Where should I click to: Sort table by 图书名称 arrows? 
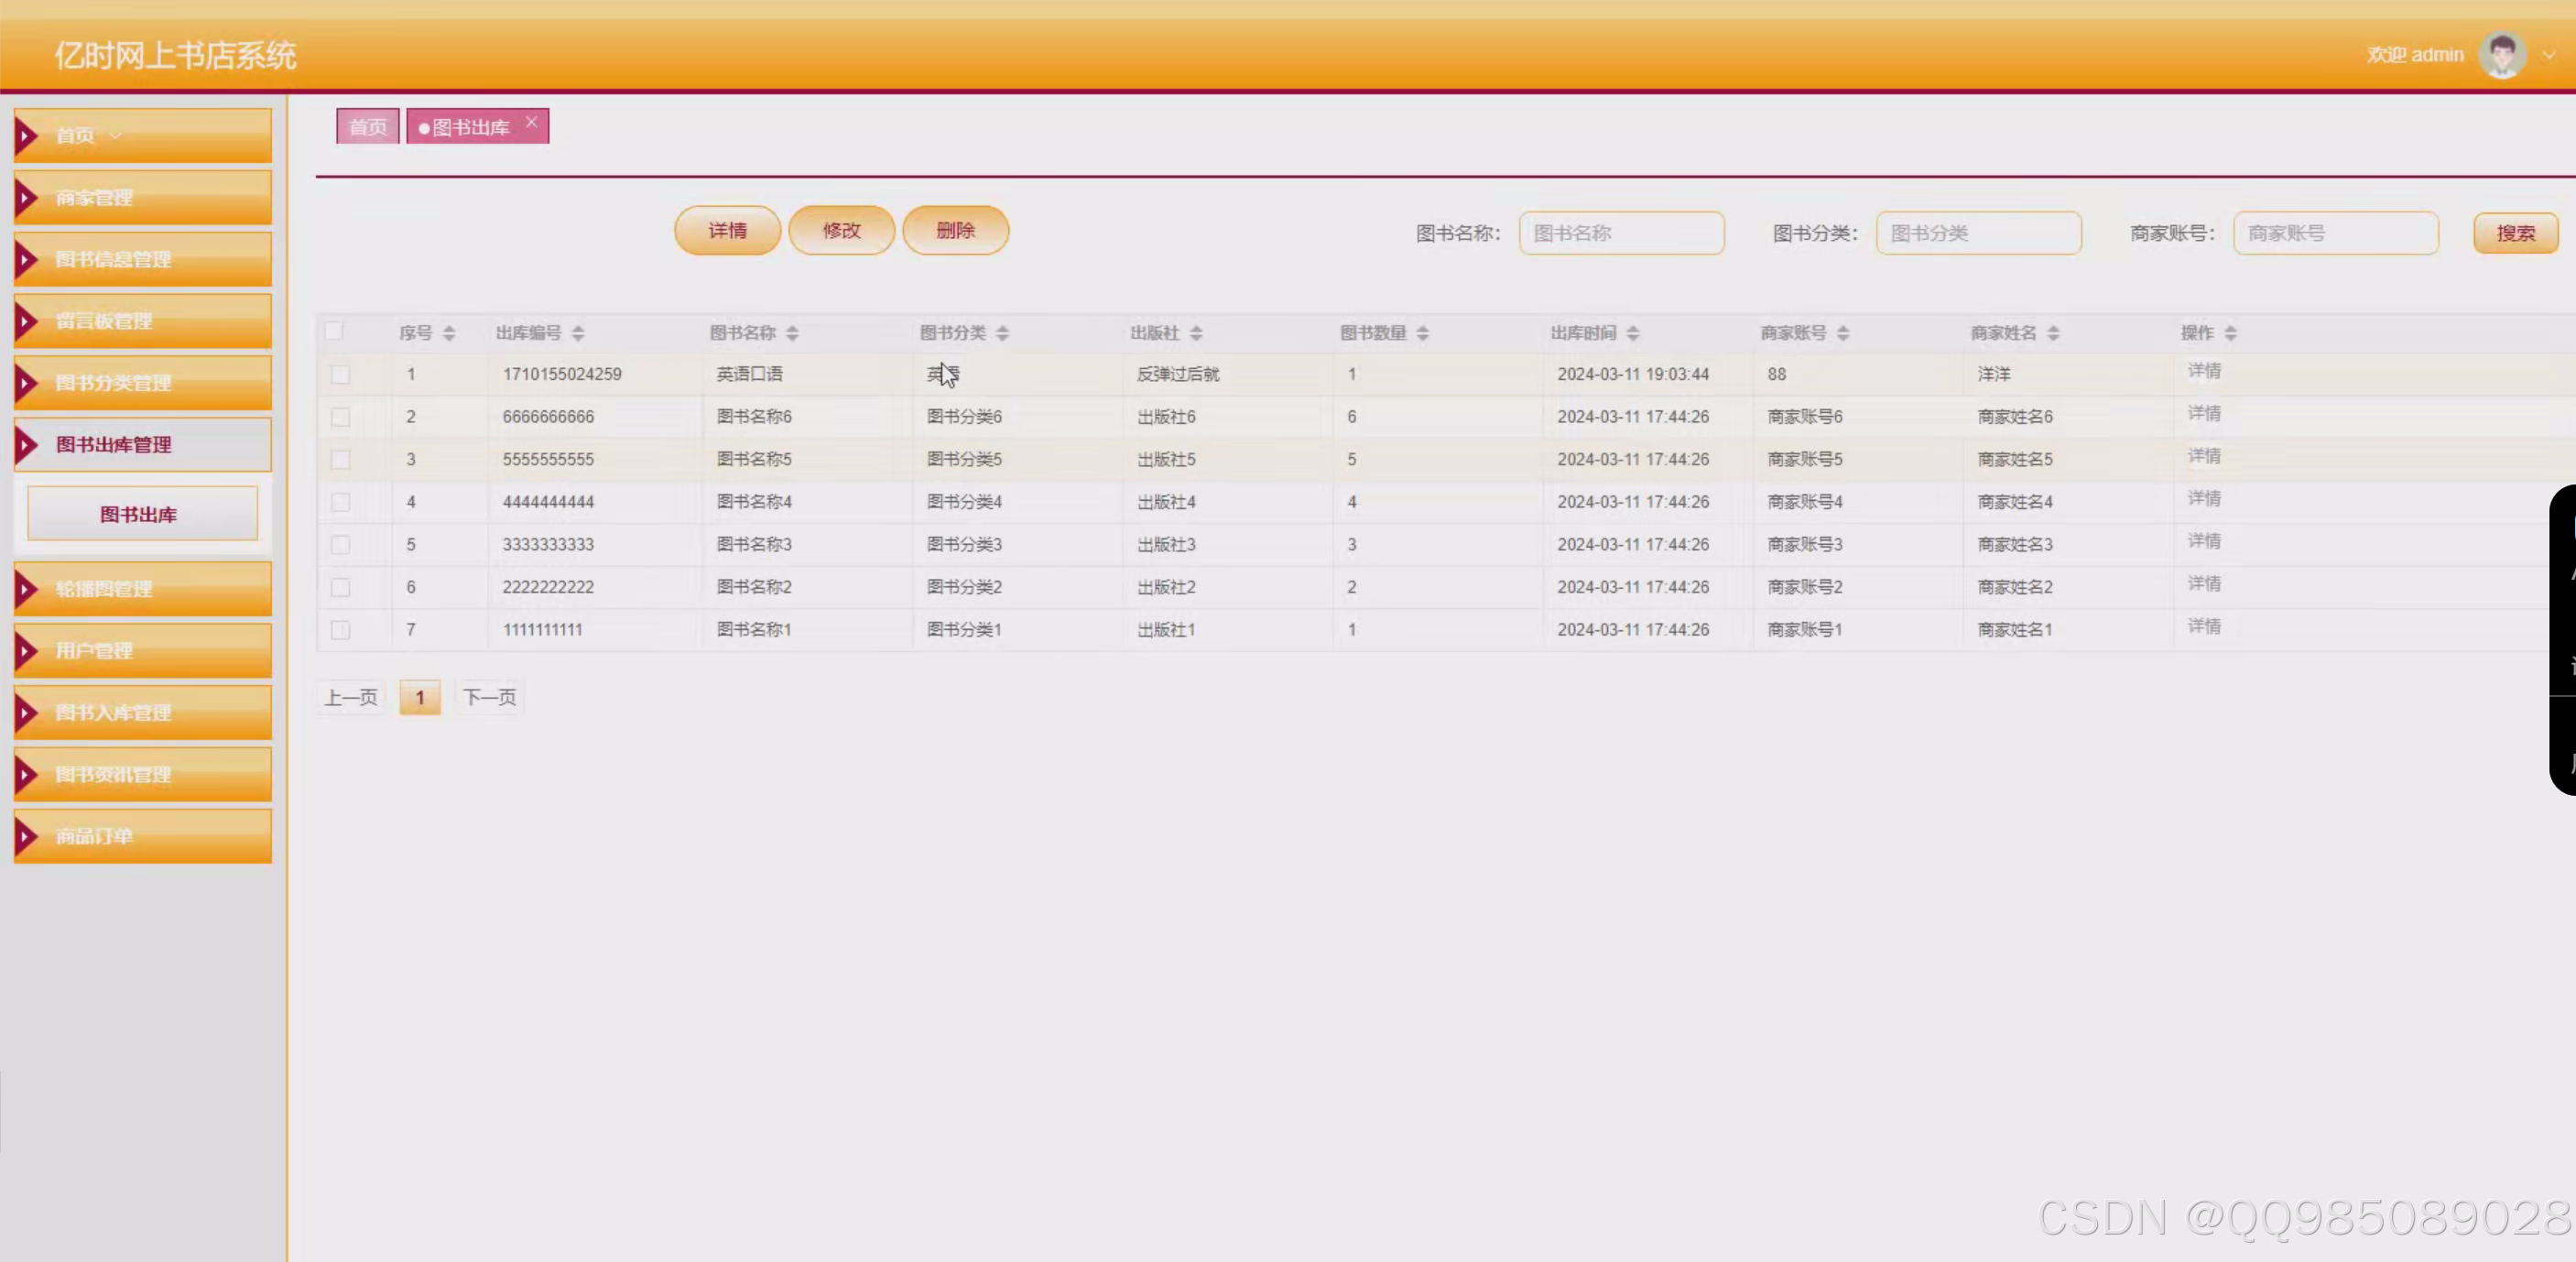792,333
